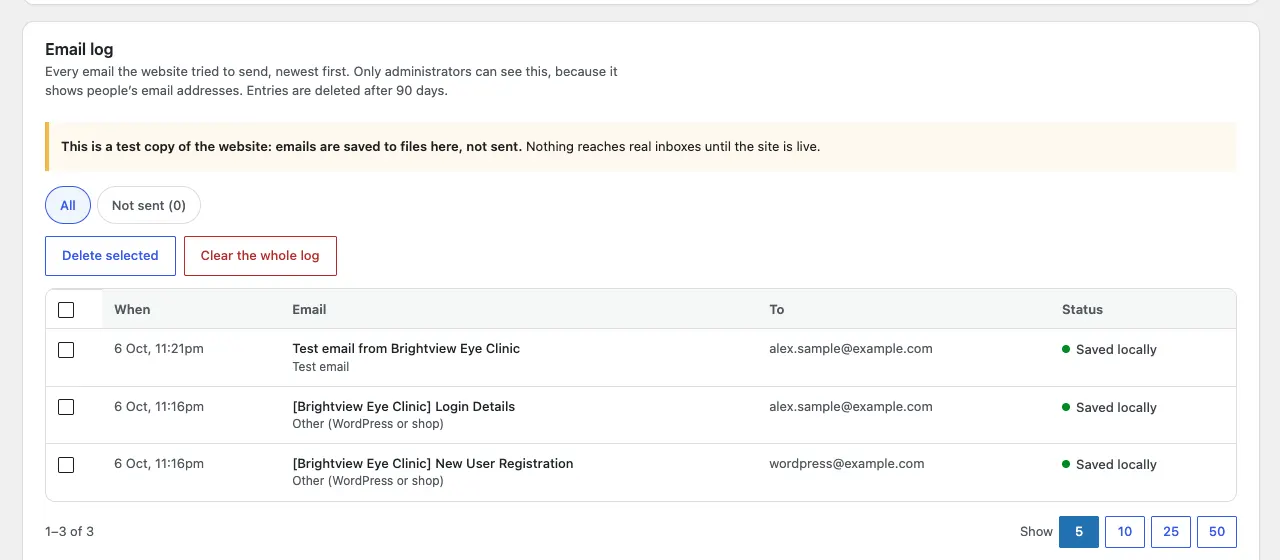Click the To column header
Screen dimensions: 1280x560
pyautogui.click(x=777, y=310)
